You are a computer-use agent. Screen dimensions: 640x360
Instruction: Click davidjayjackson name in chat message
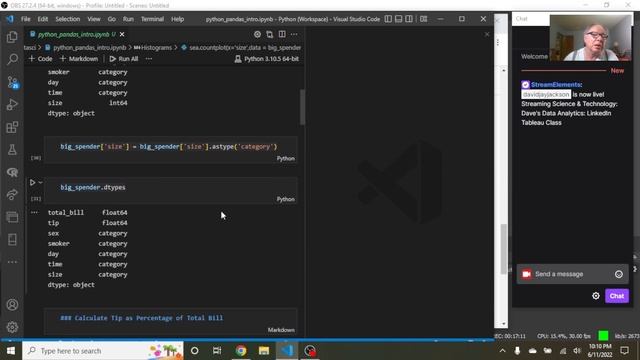point(546,94)
